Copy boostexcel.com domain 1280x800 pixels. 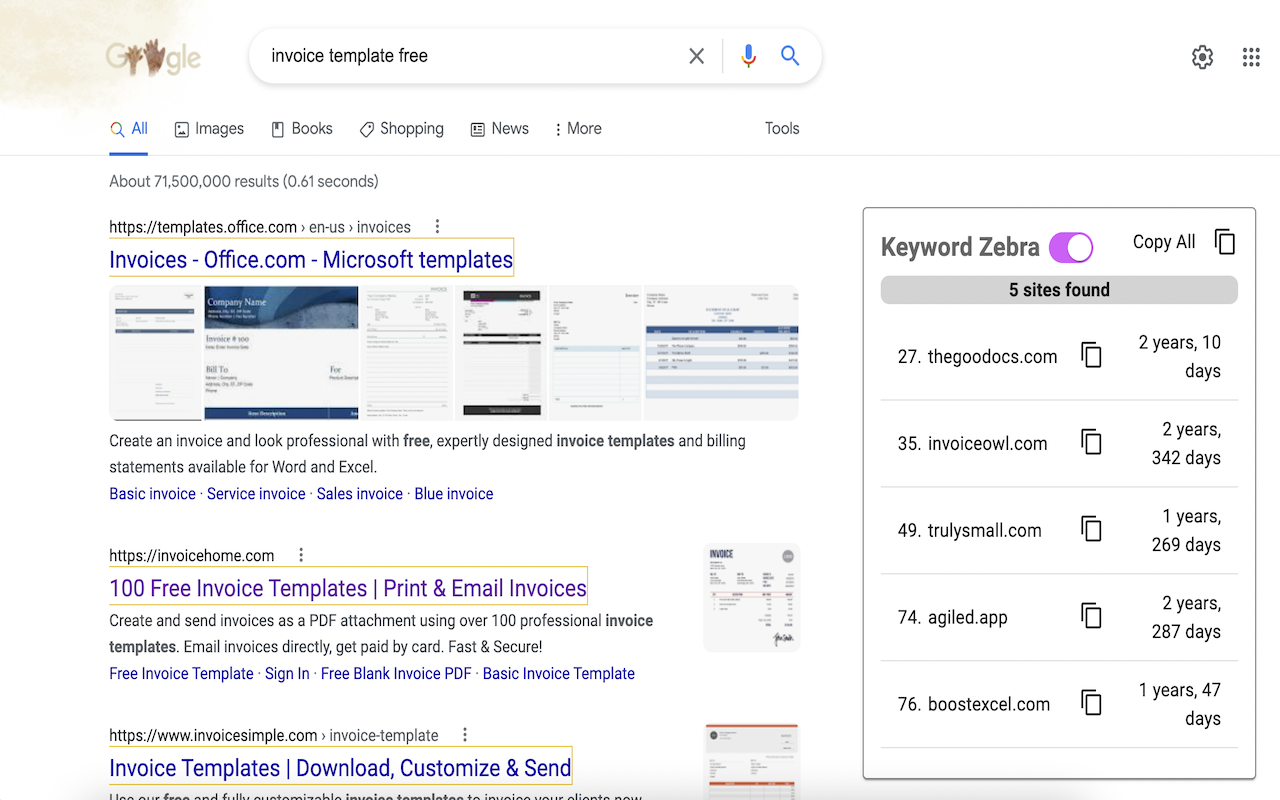pyautogui.click(x=1092, y=703)
